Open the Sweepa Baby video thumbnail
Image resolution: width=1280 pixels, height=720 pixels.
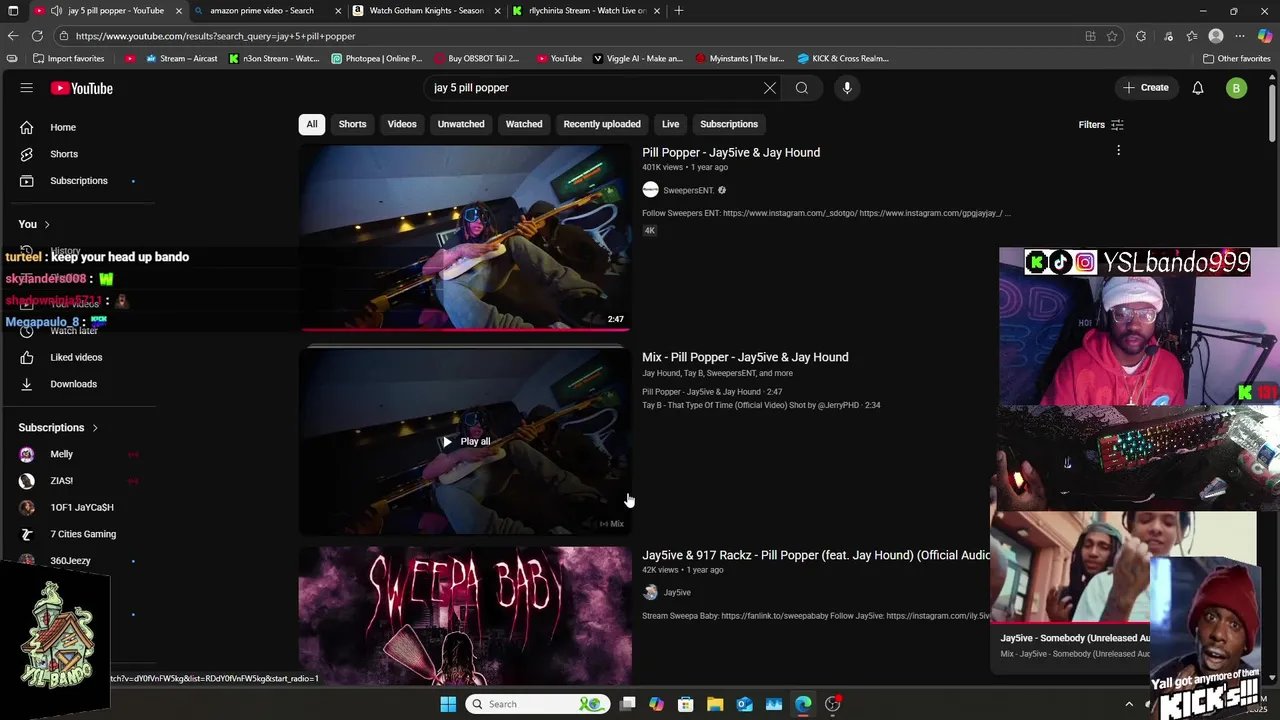click(465, 615)
